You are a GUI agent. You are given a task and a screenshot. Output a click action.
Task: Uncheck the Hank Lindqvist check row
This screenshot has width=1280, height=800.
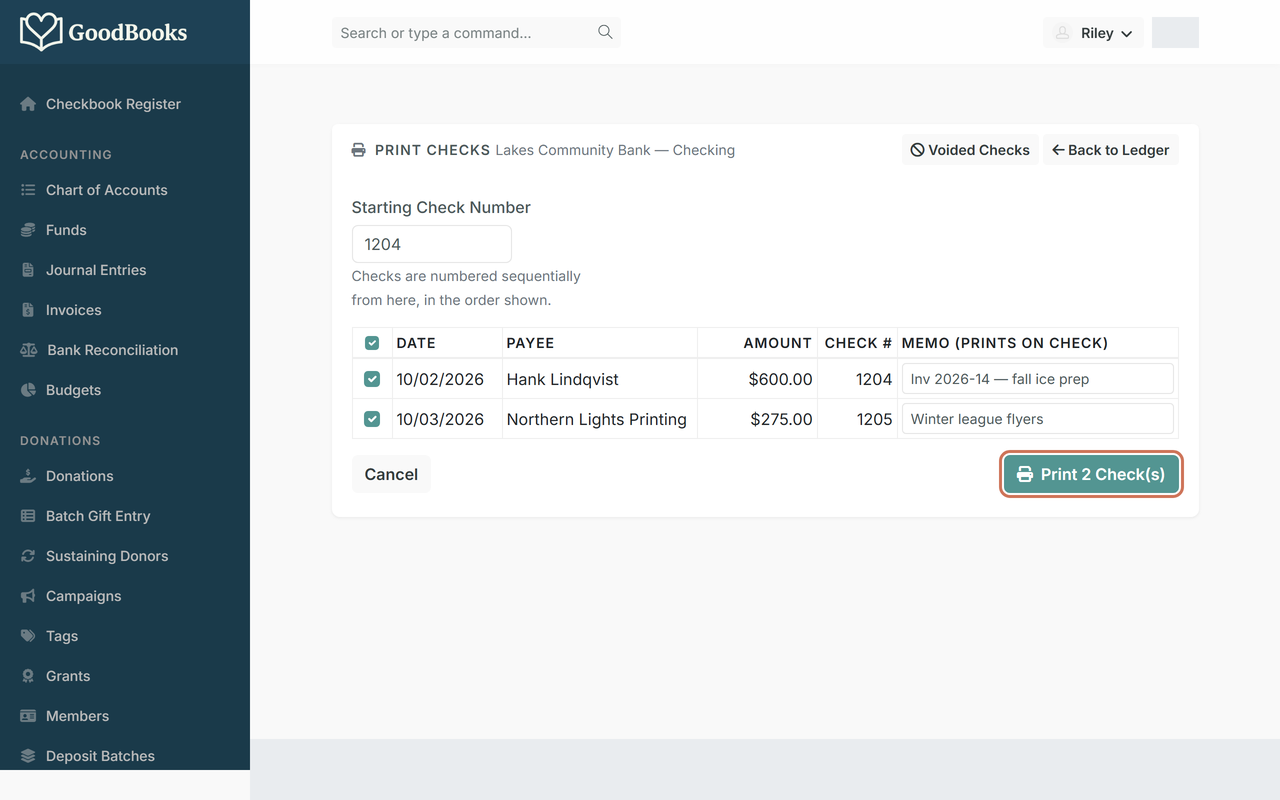point(372,379)
